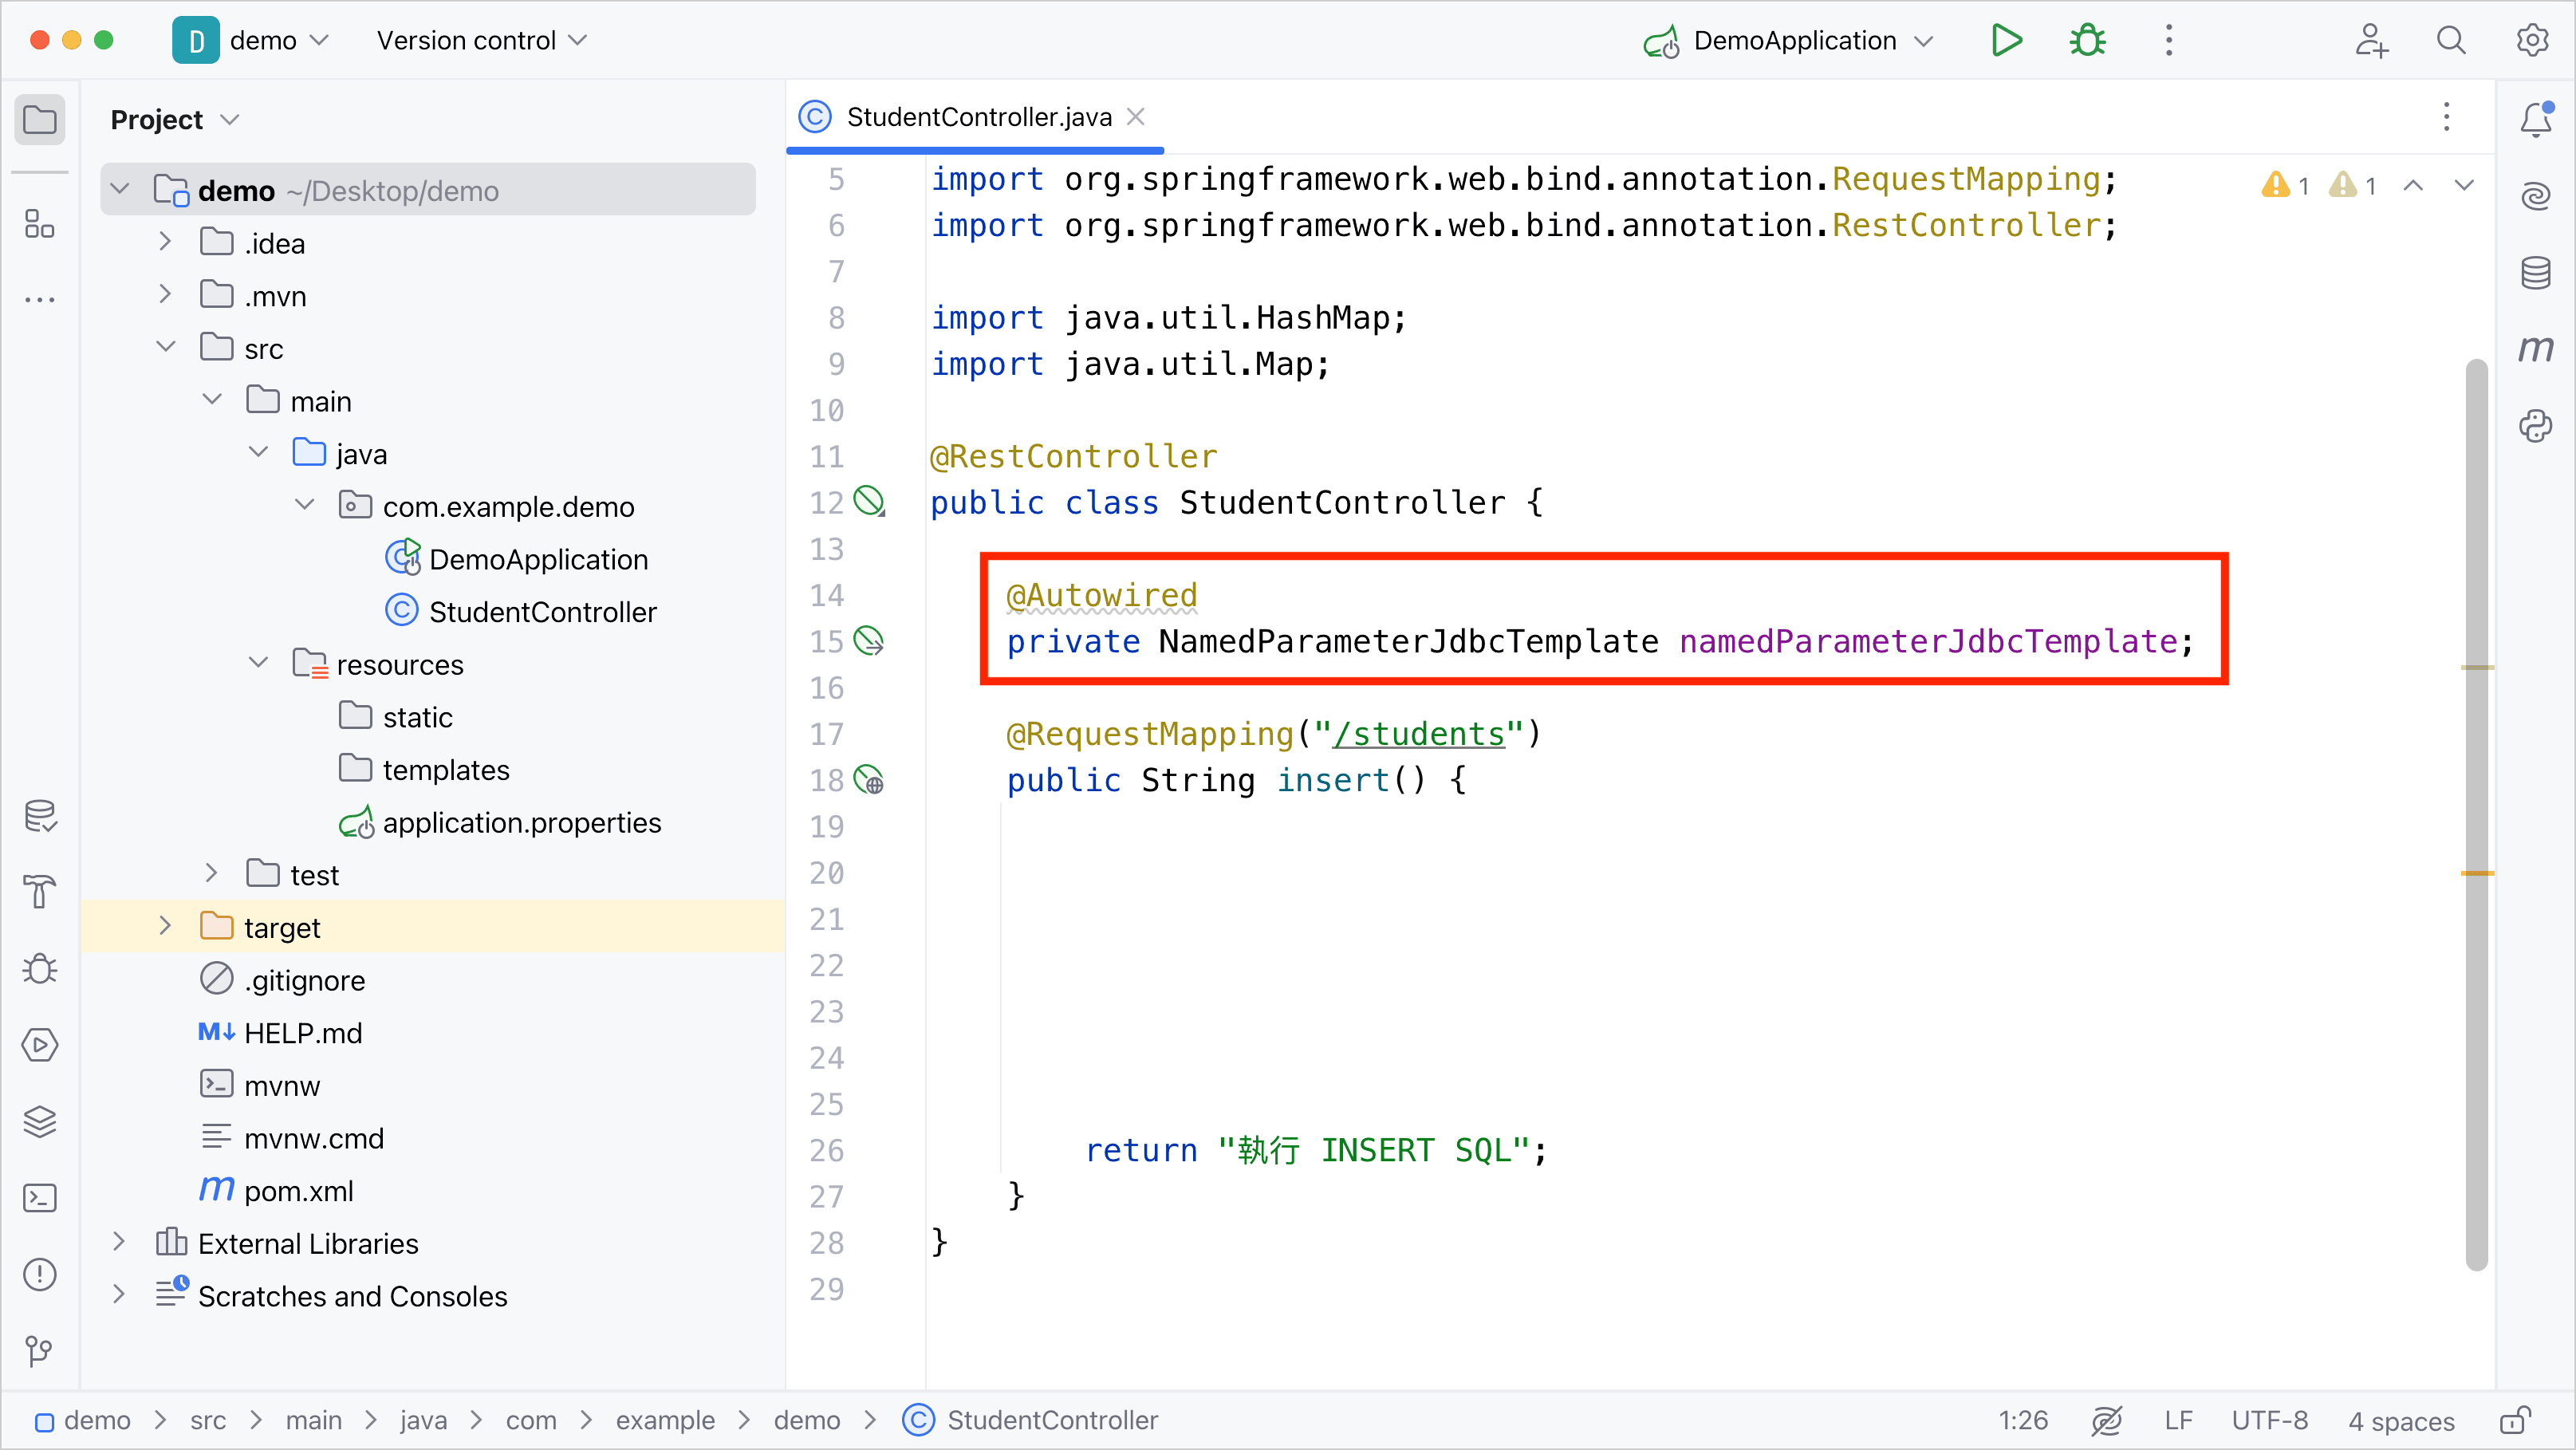
Task: Open the Maven tool window icon
Action: pos(2536,349)
